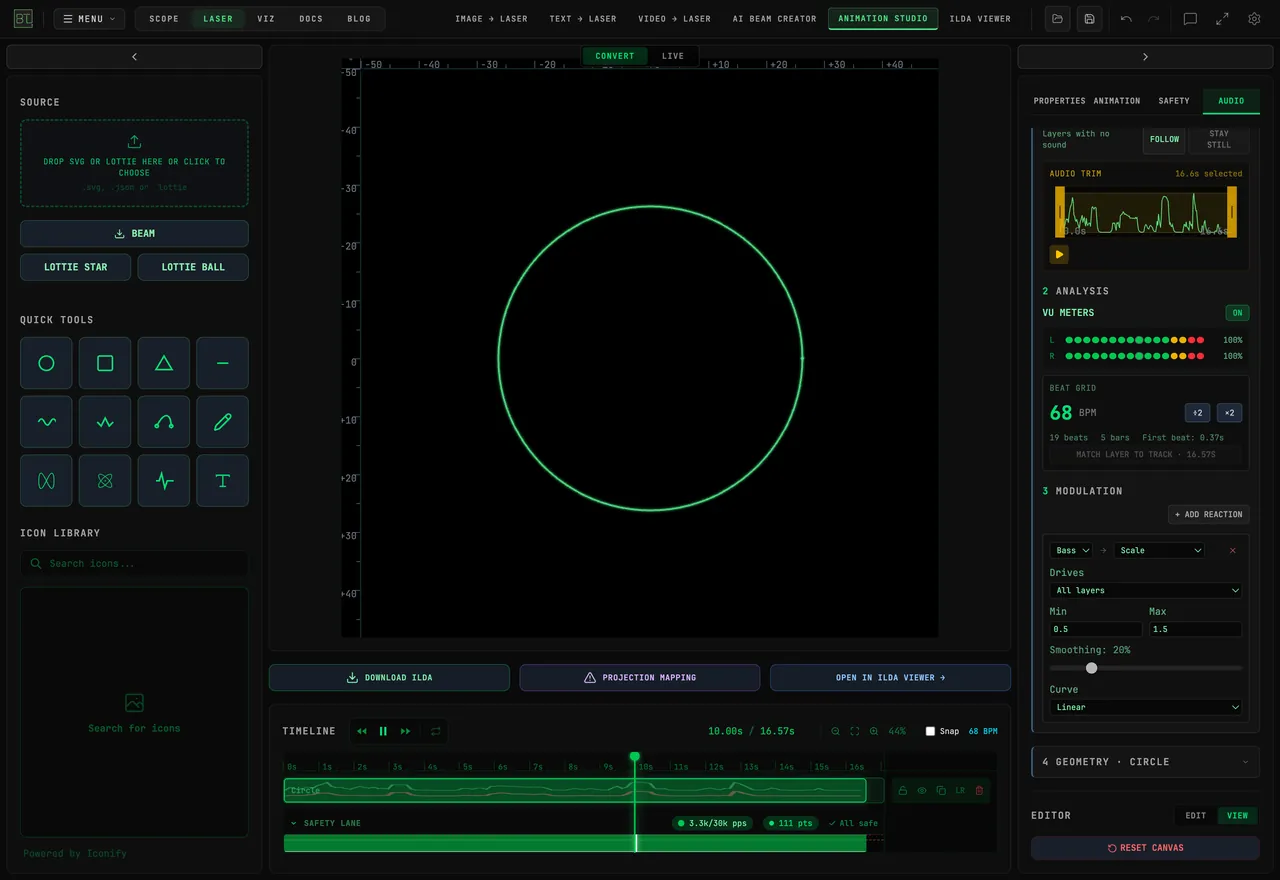Collapse the right panel arrow

[x=1145, y=57]
